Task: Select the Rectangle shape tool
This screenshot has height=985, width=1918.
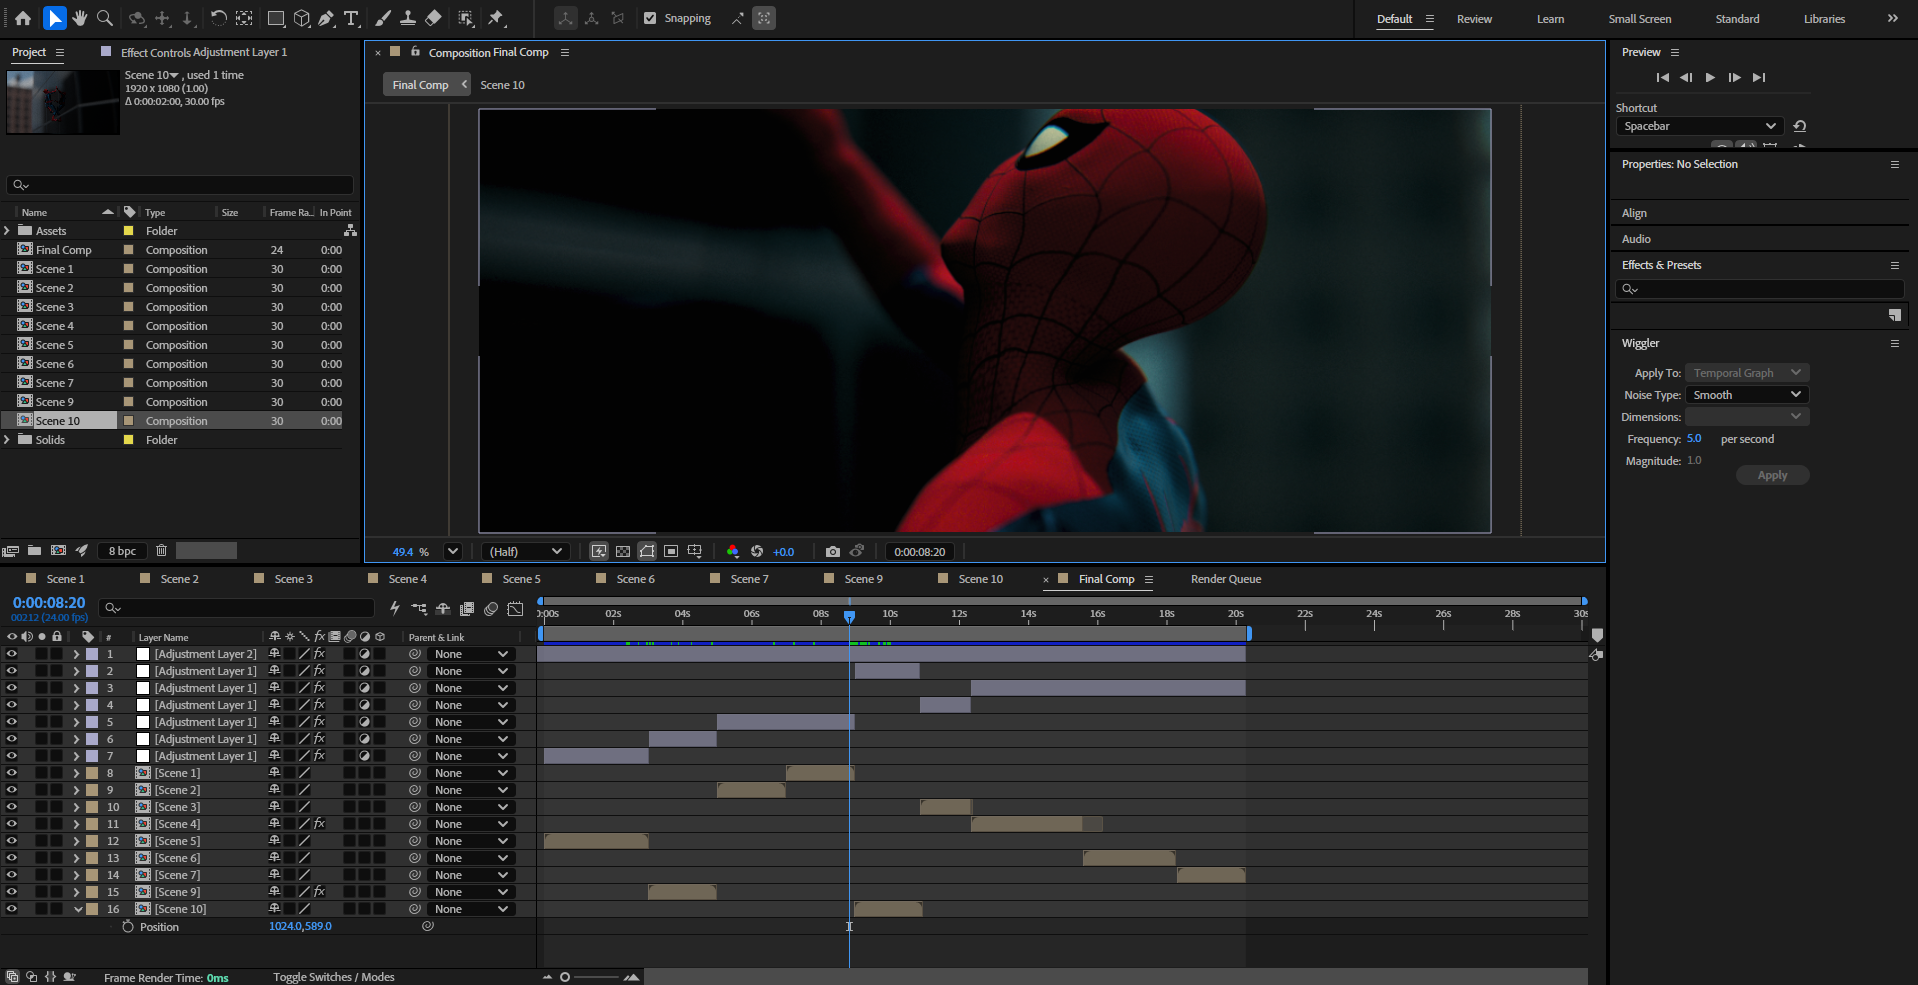Action: tap(276, 18)
